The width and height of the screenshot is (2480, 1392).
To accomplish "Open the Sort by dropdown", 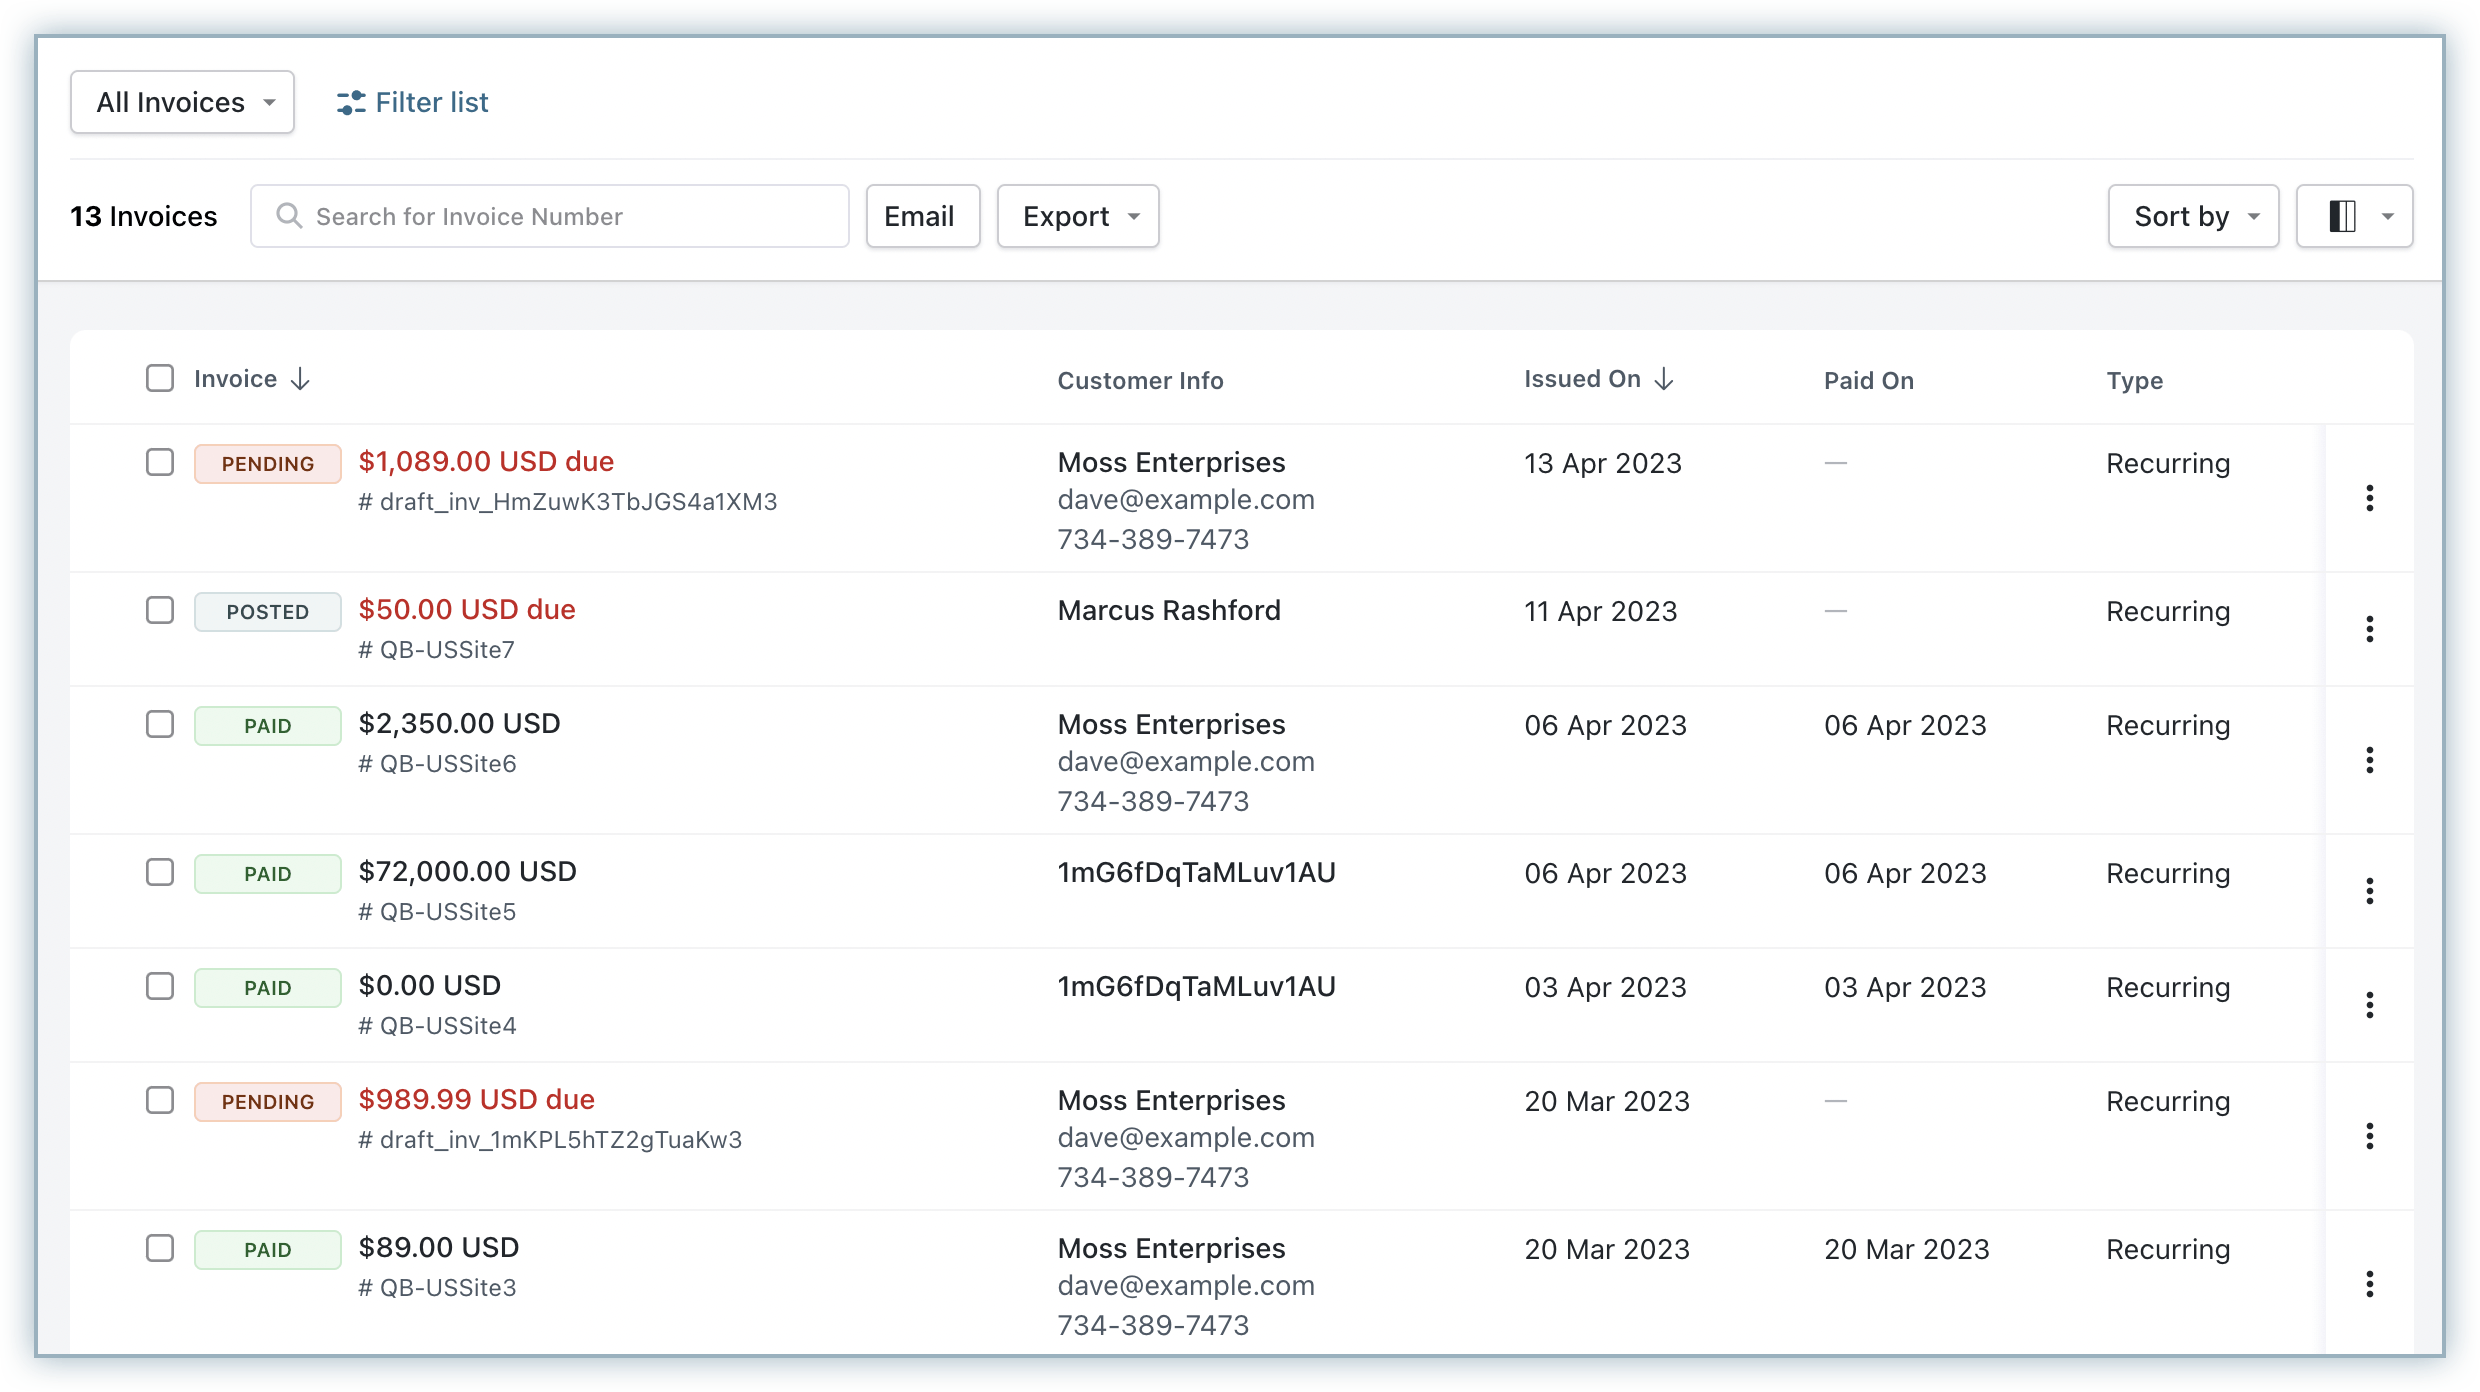I will click(2192, 216).
